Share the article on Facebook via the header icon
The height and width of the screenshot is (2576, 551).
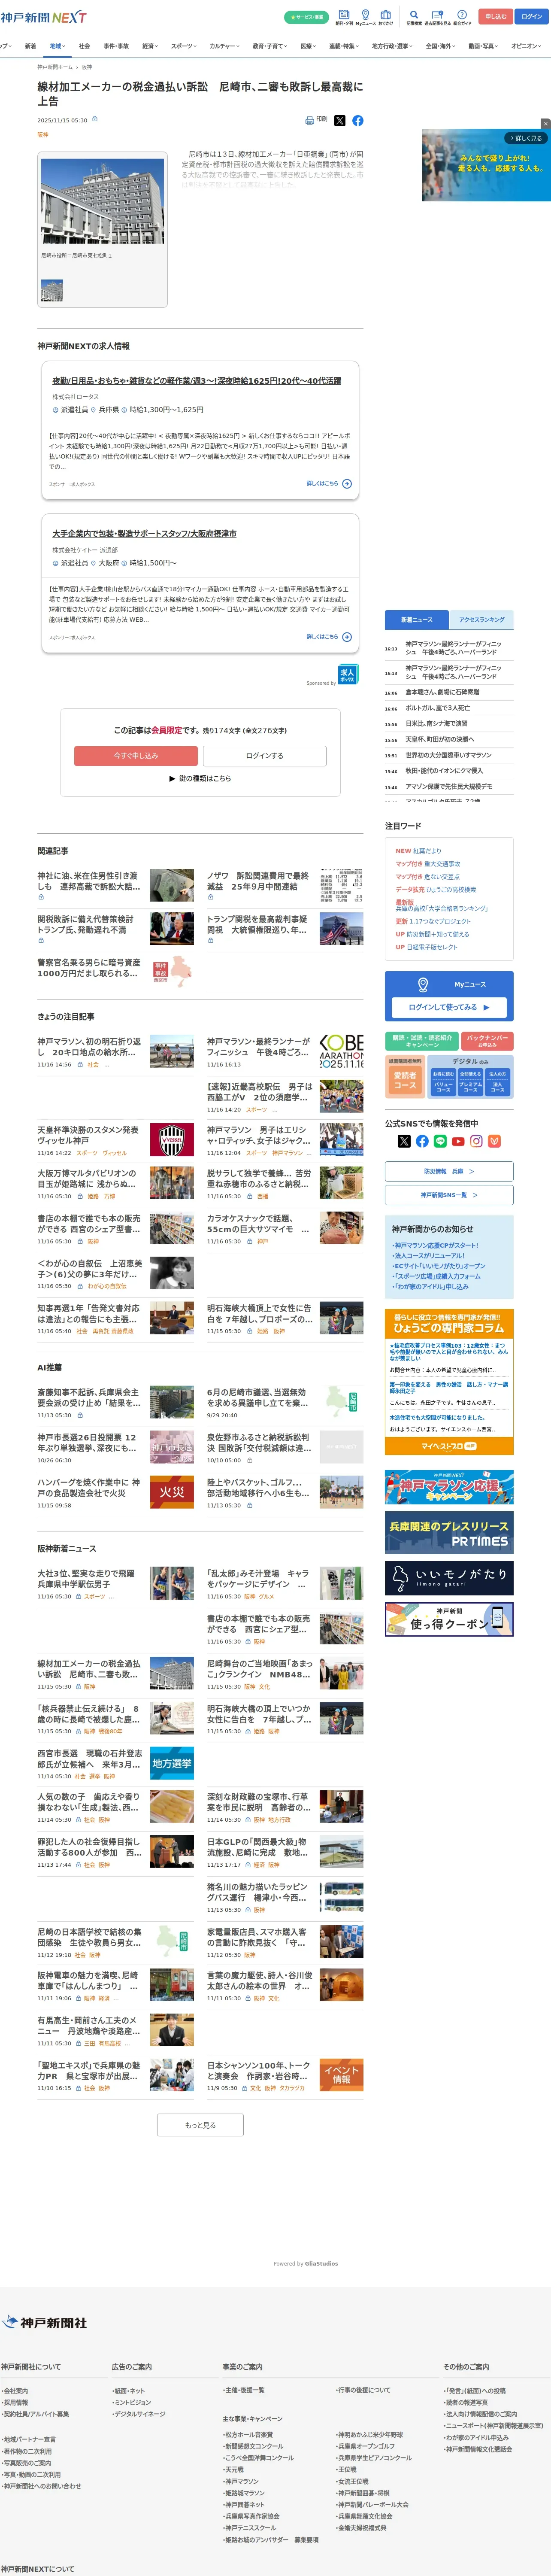(x=357, y=120)
